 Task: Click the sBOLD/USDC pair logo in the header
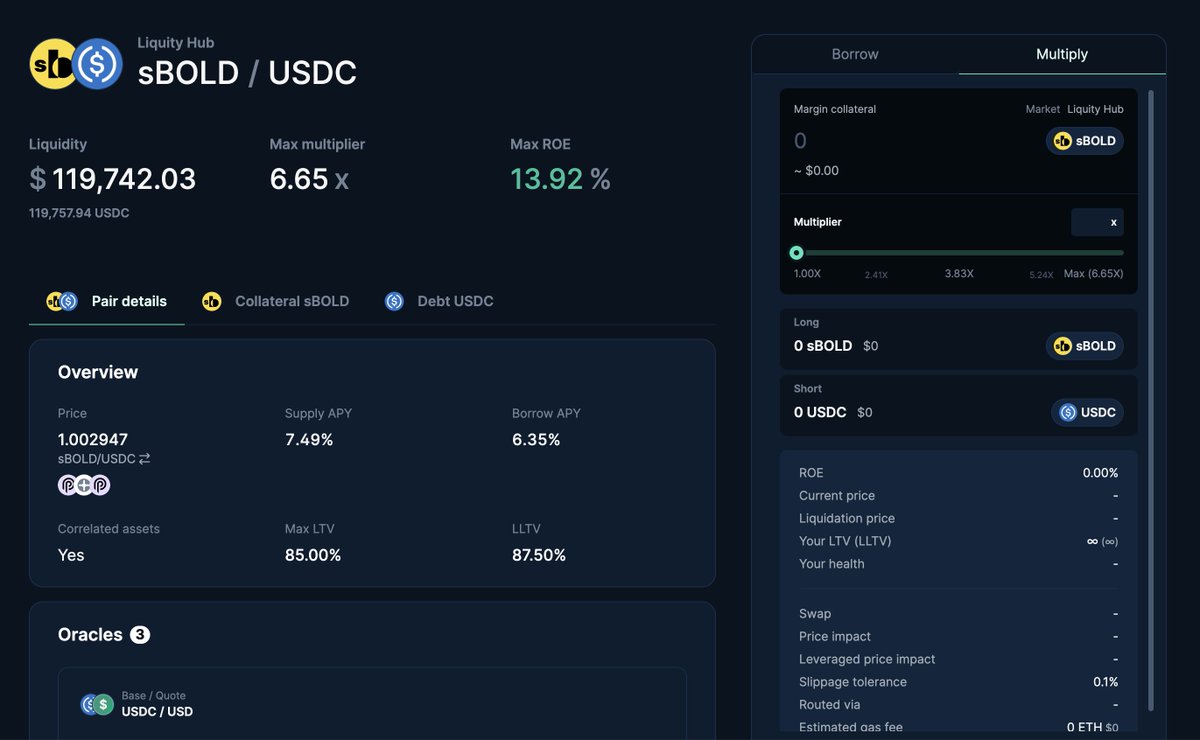75,62
